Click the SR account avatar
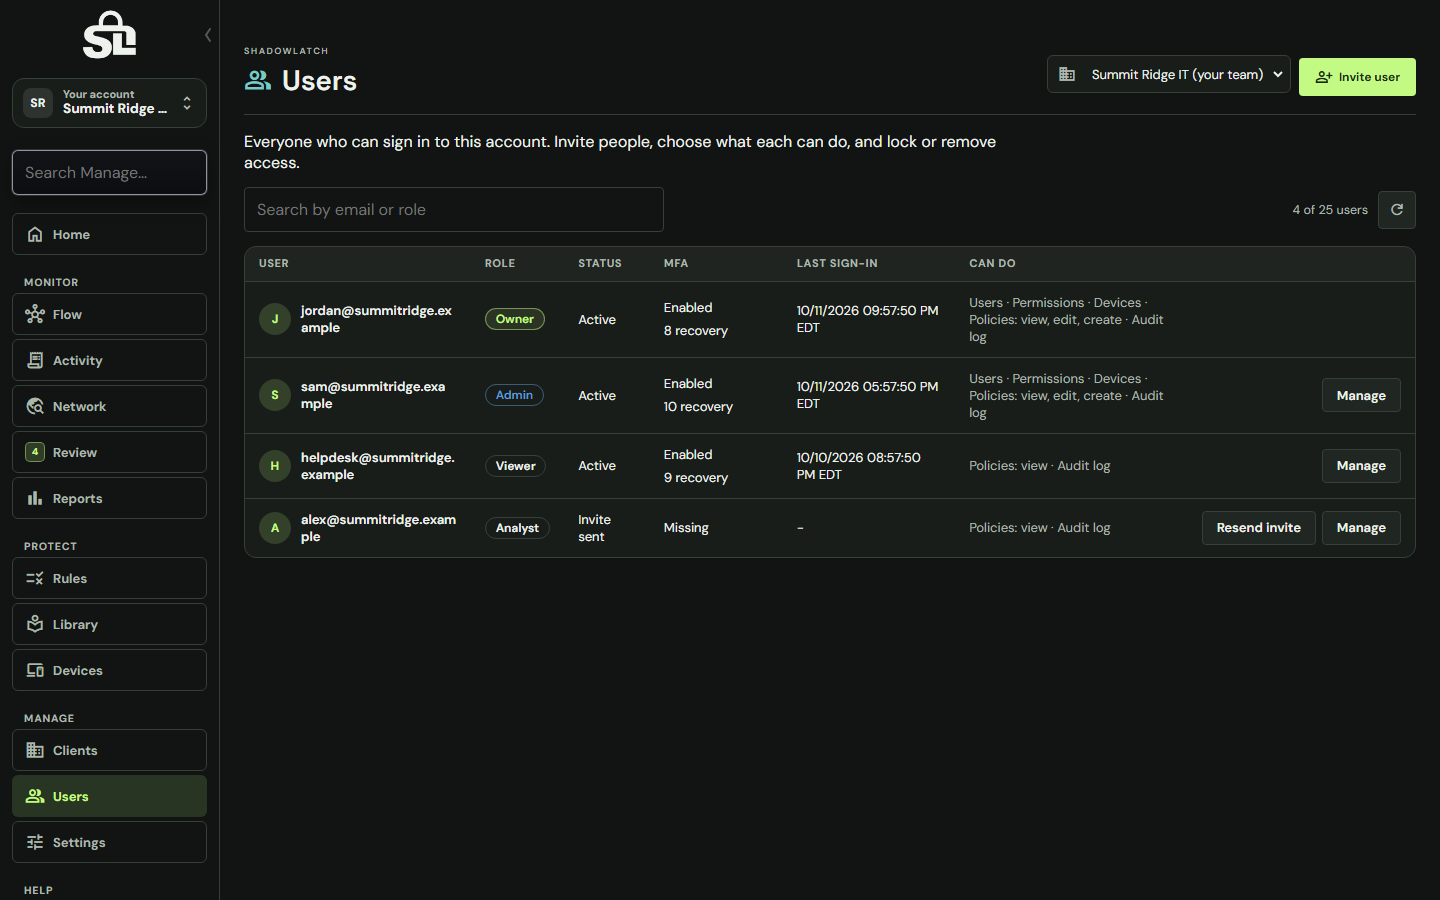Viewport: 1440px width, 900px height. click(x=38, y=103)
